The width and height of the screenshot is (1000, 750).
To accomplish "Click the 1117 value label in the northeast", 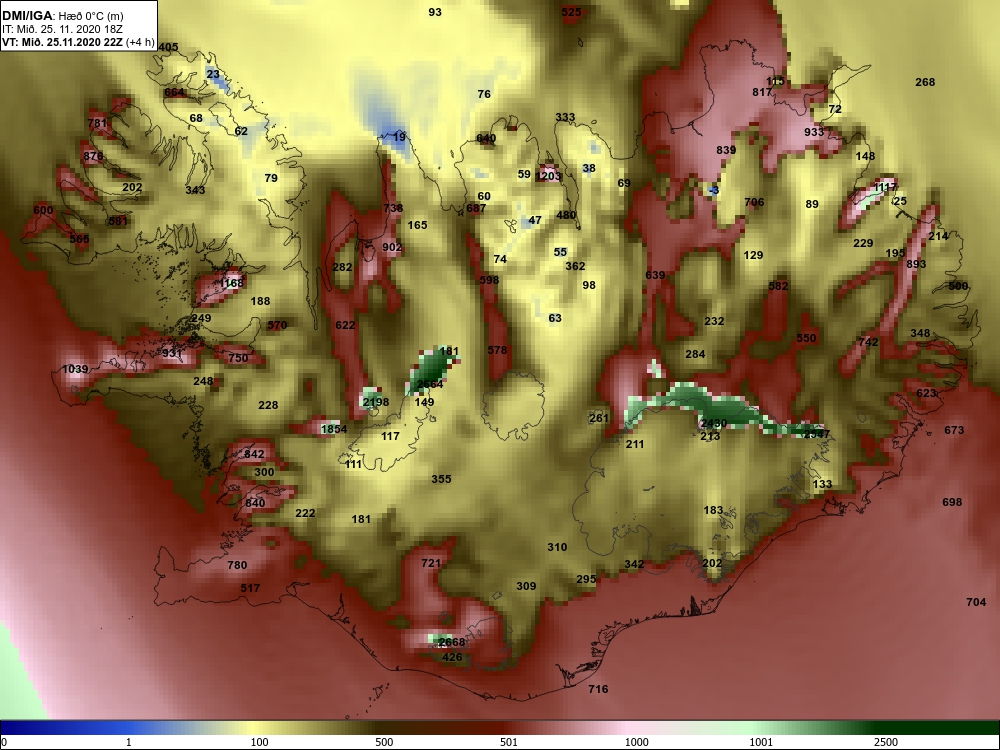I will [885, 187].
